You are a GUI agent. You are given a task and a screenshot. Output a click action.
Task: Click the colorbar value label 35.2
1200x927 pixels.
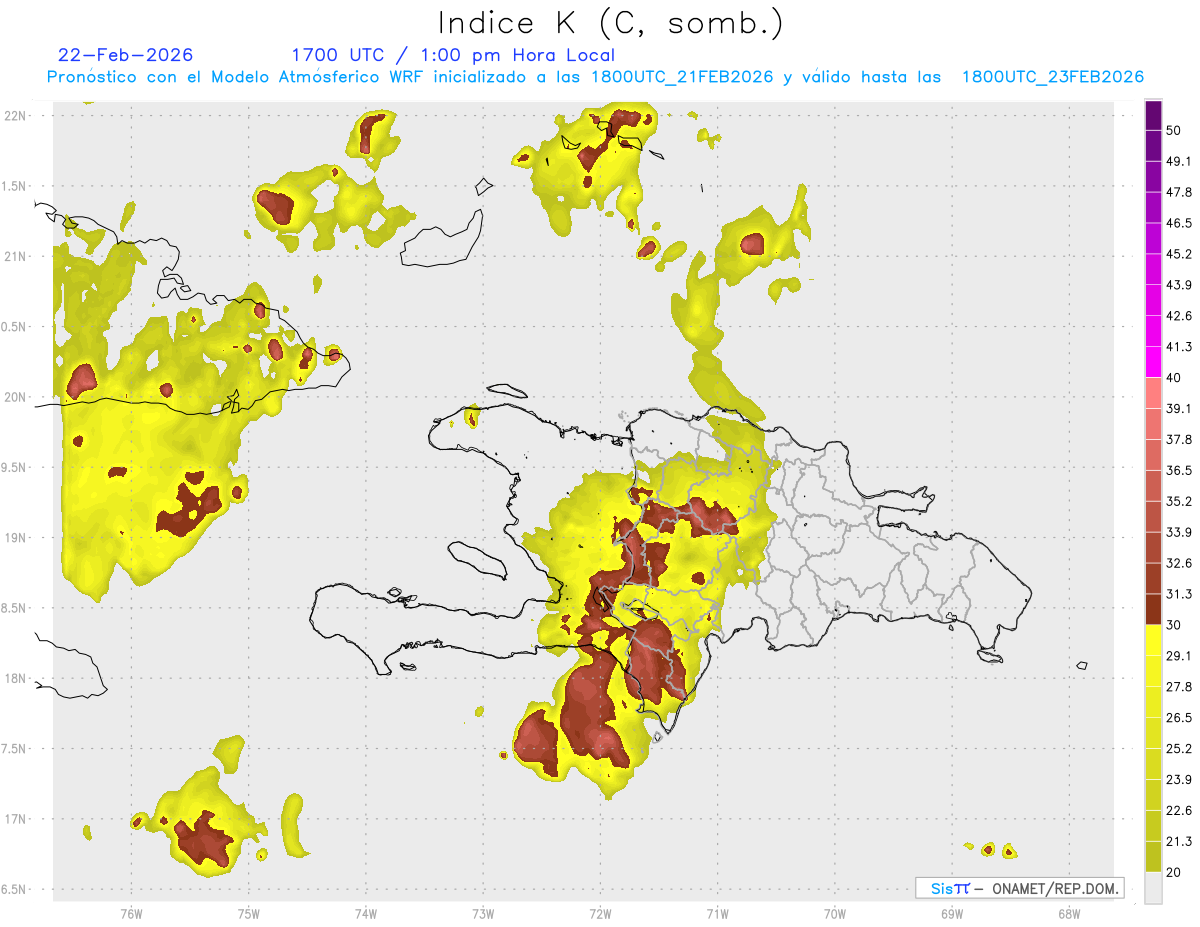(x=1179, y=501)
